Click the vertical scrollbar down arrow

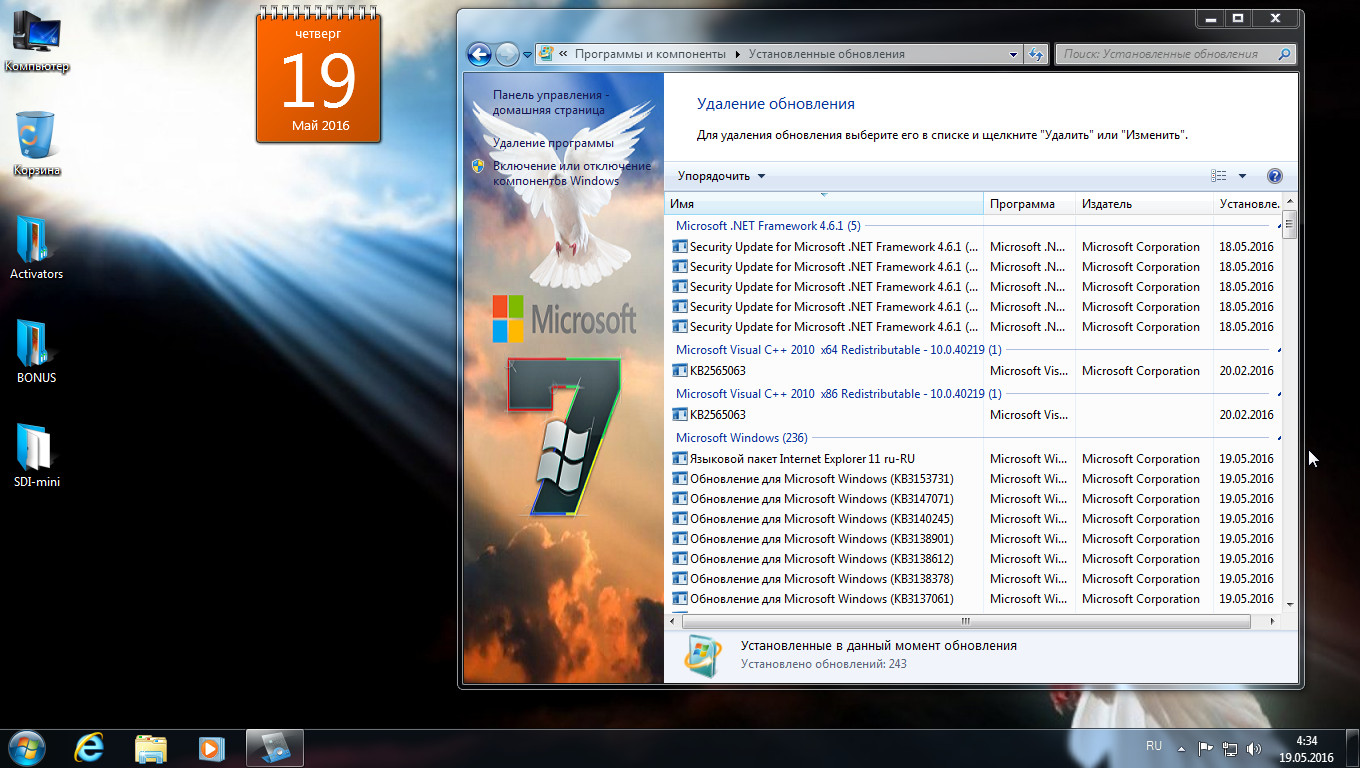[1290, 604]
